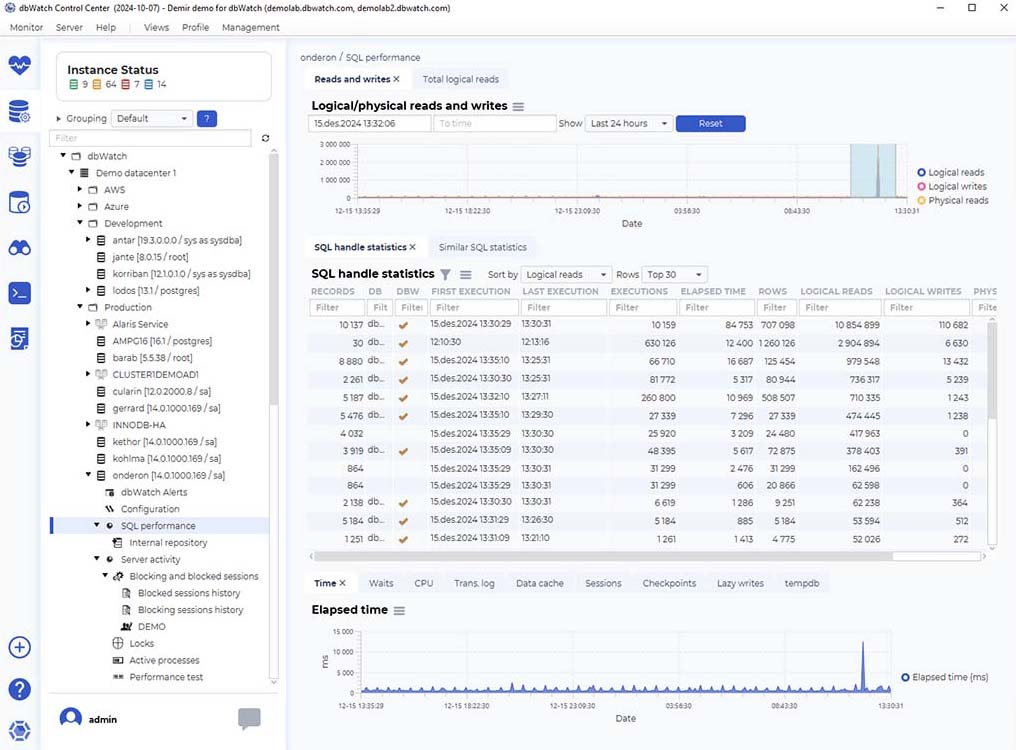
Task: Open the Server menu
Action: pos(69,27)
